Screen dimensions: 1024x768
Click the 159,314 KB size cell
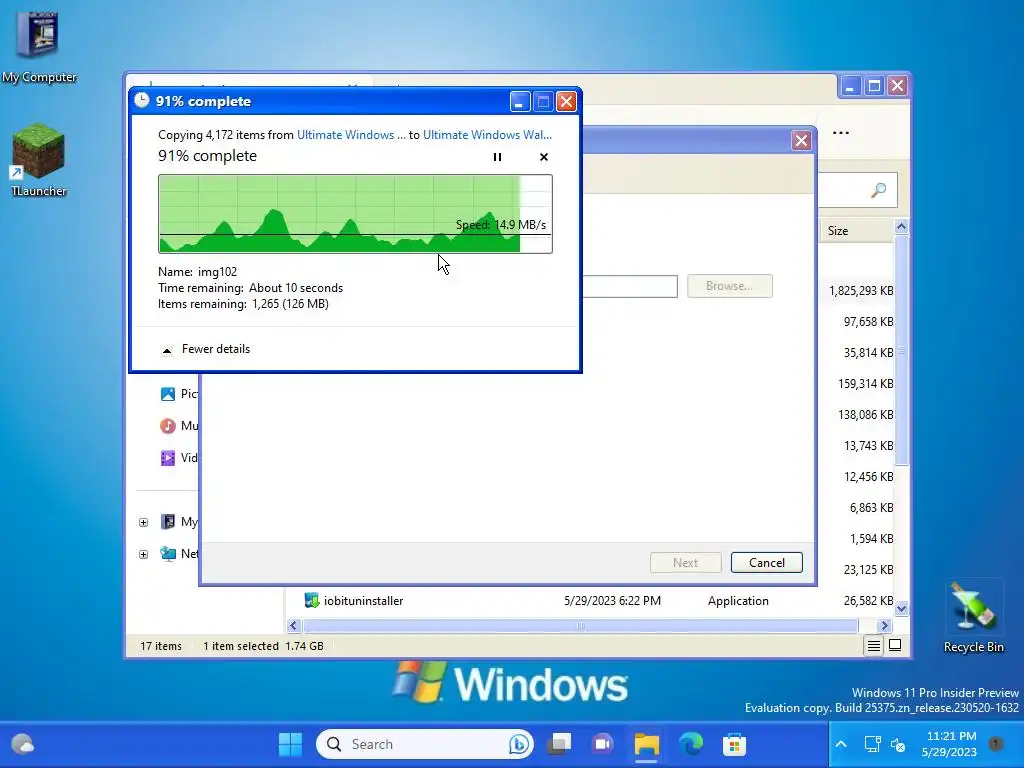click(x=865, y=383)
